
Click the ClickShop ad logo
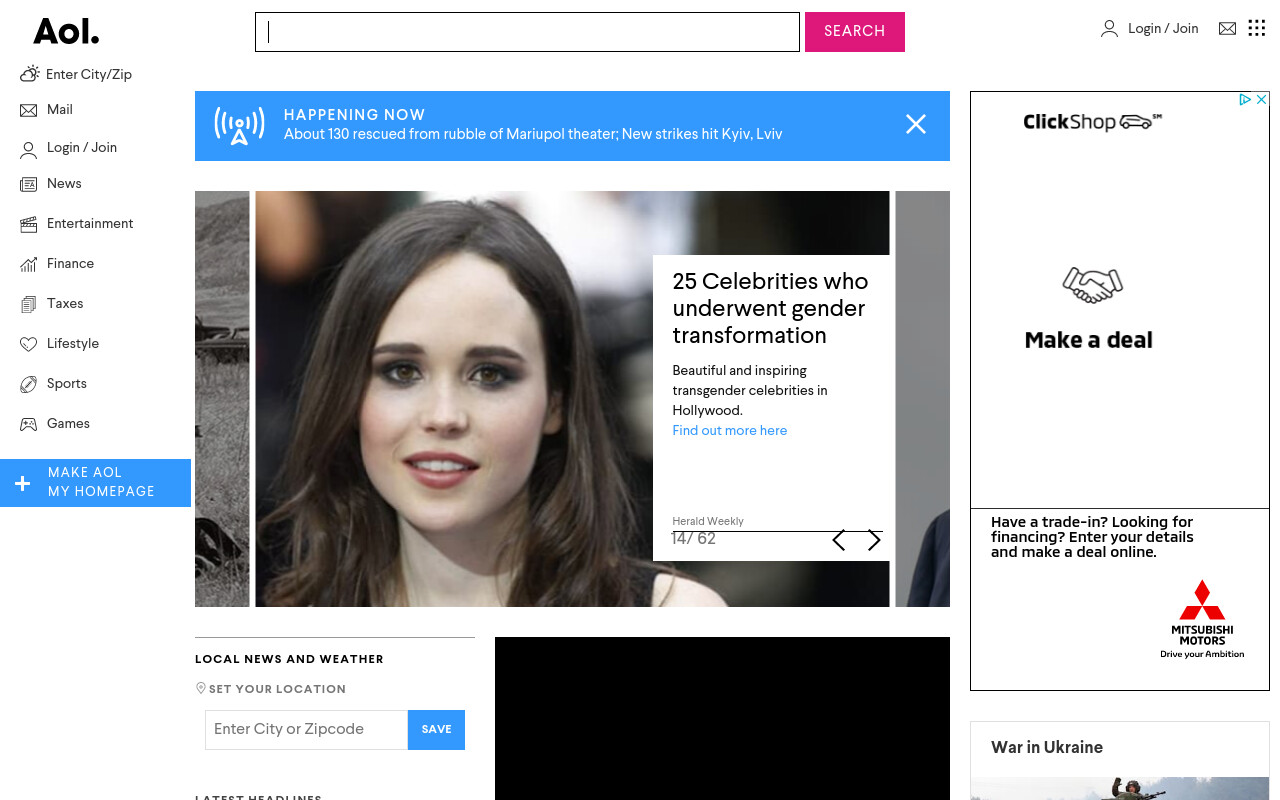[1092, 122]
